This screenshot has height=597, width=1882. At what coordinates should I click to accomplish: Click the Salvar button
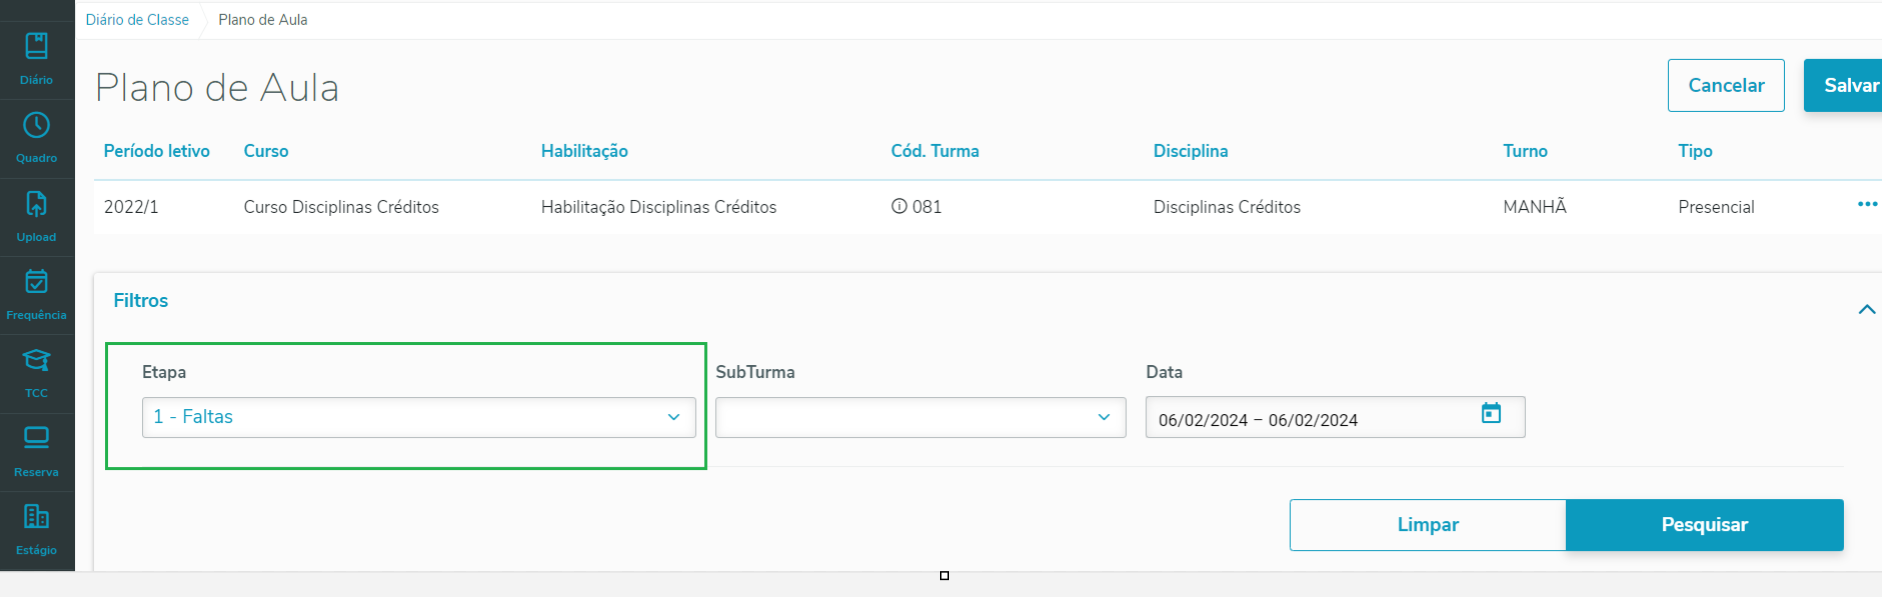[1844, 85]
